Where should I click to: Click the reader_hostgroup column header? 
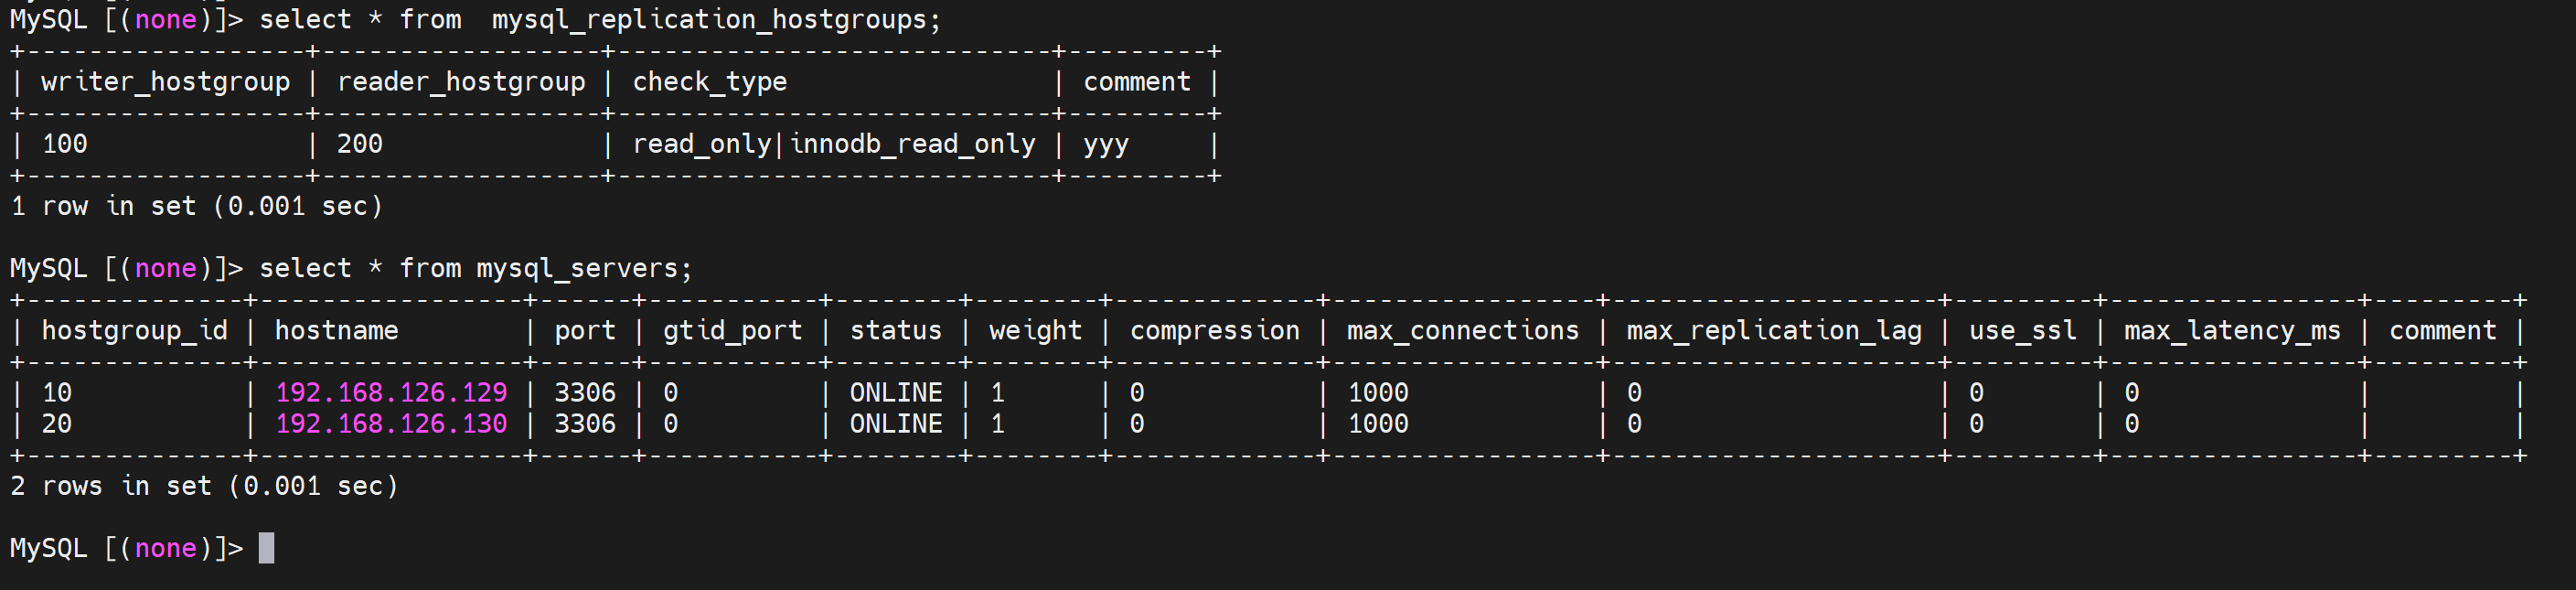pos(461,82)
